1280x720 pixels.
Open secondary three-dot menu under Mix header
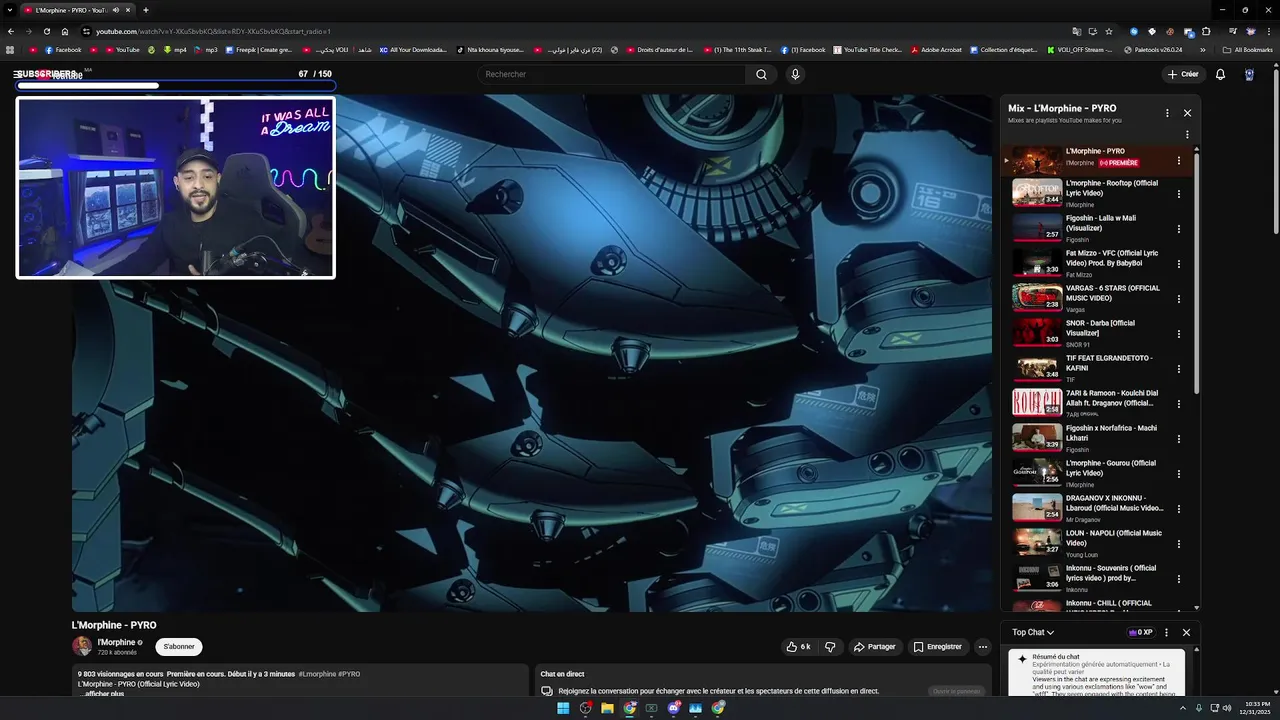(1187, 134)
